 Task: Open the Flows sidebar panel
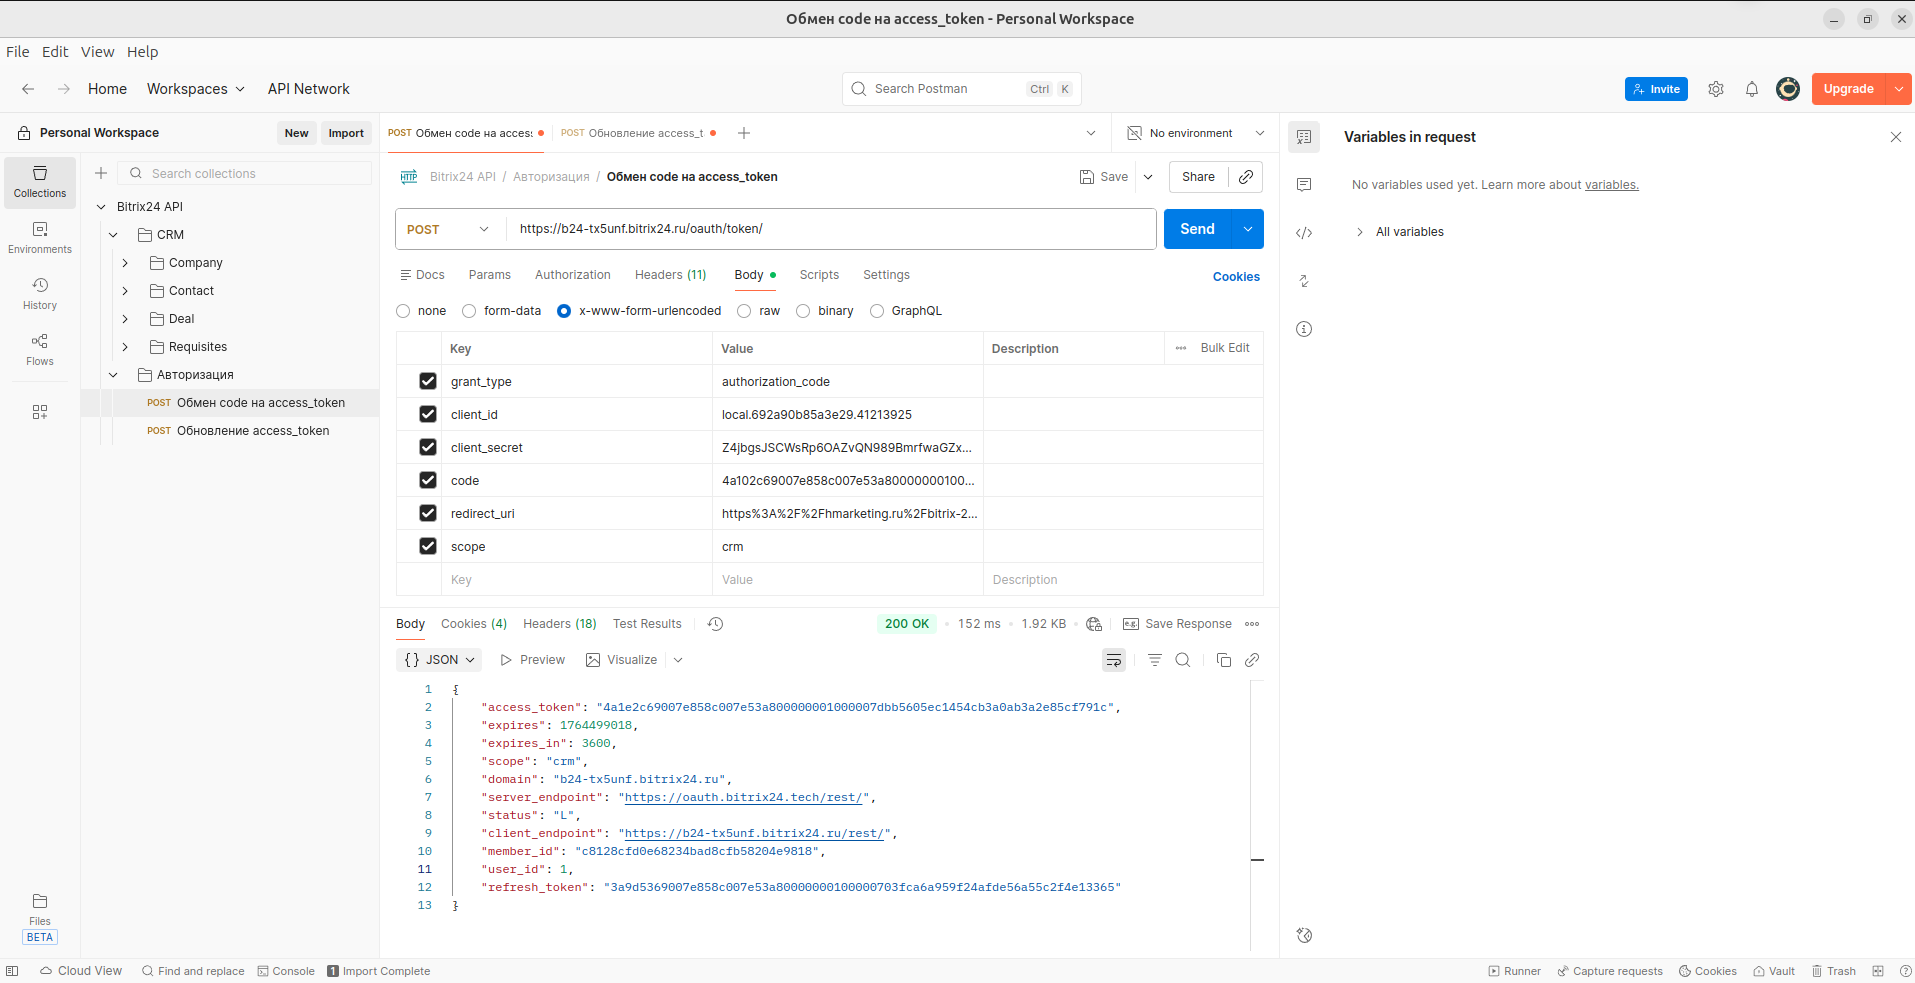[40, 349]
